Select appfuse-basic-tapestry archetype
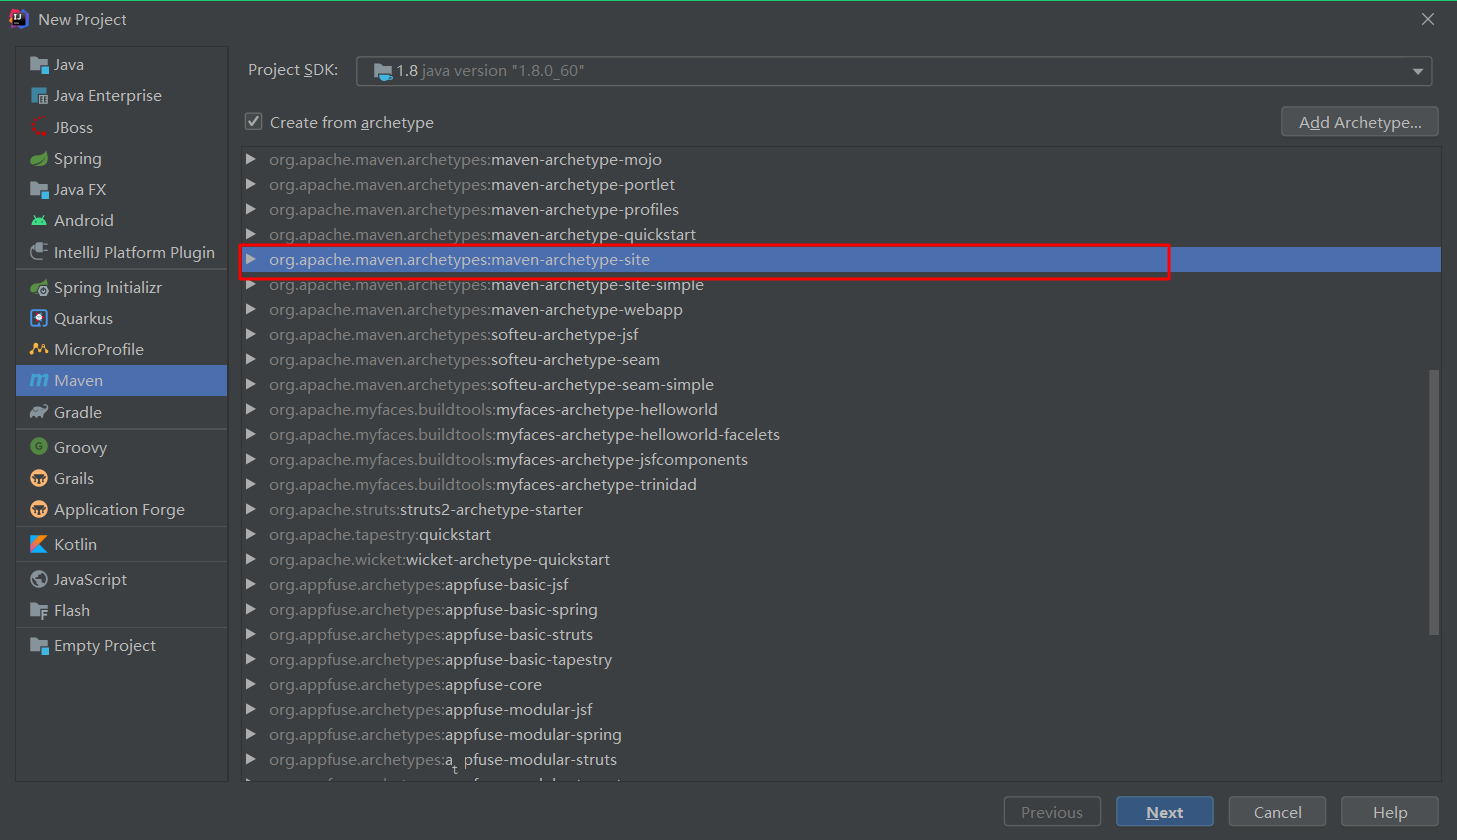This screenshot has height=840, width=1457. 841,659
